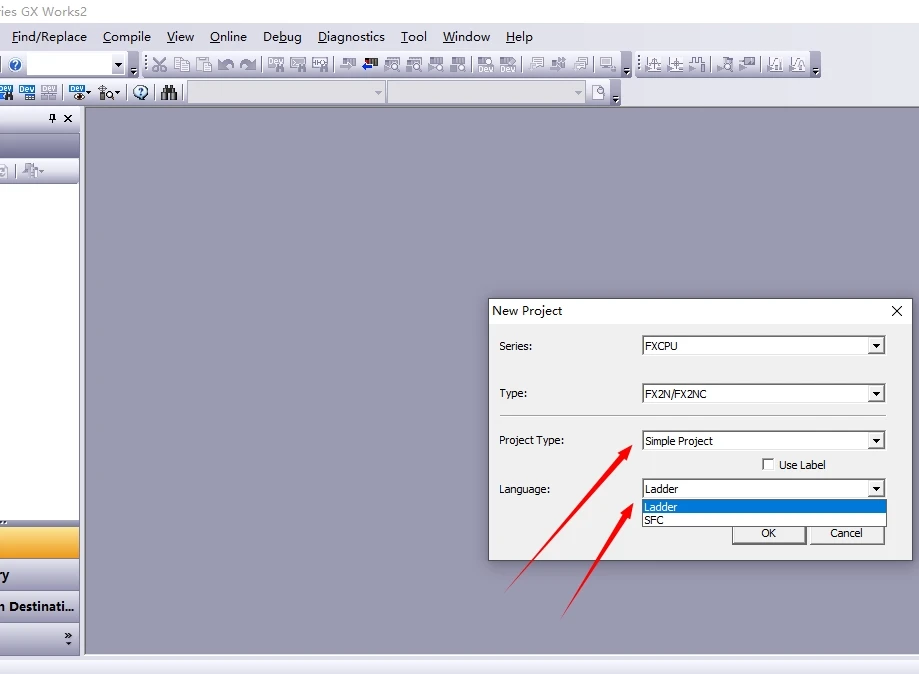Screen dimensions: 919x674
Task: Click the Write to PLC icon
Action: pyautogui.click(x=348, y=64)
